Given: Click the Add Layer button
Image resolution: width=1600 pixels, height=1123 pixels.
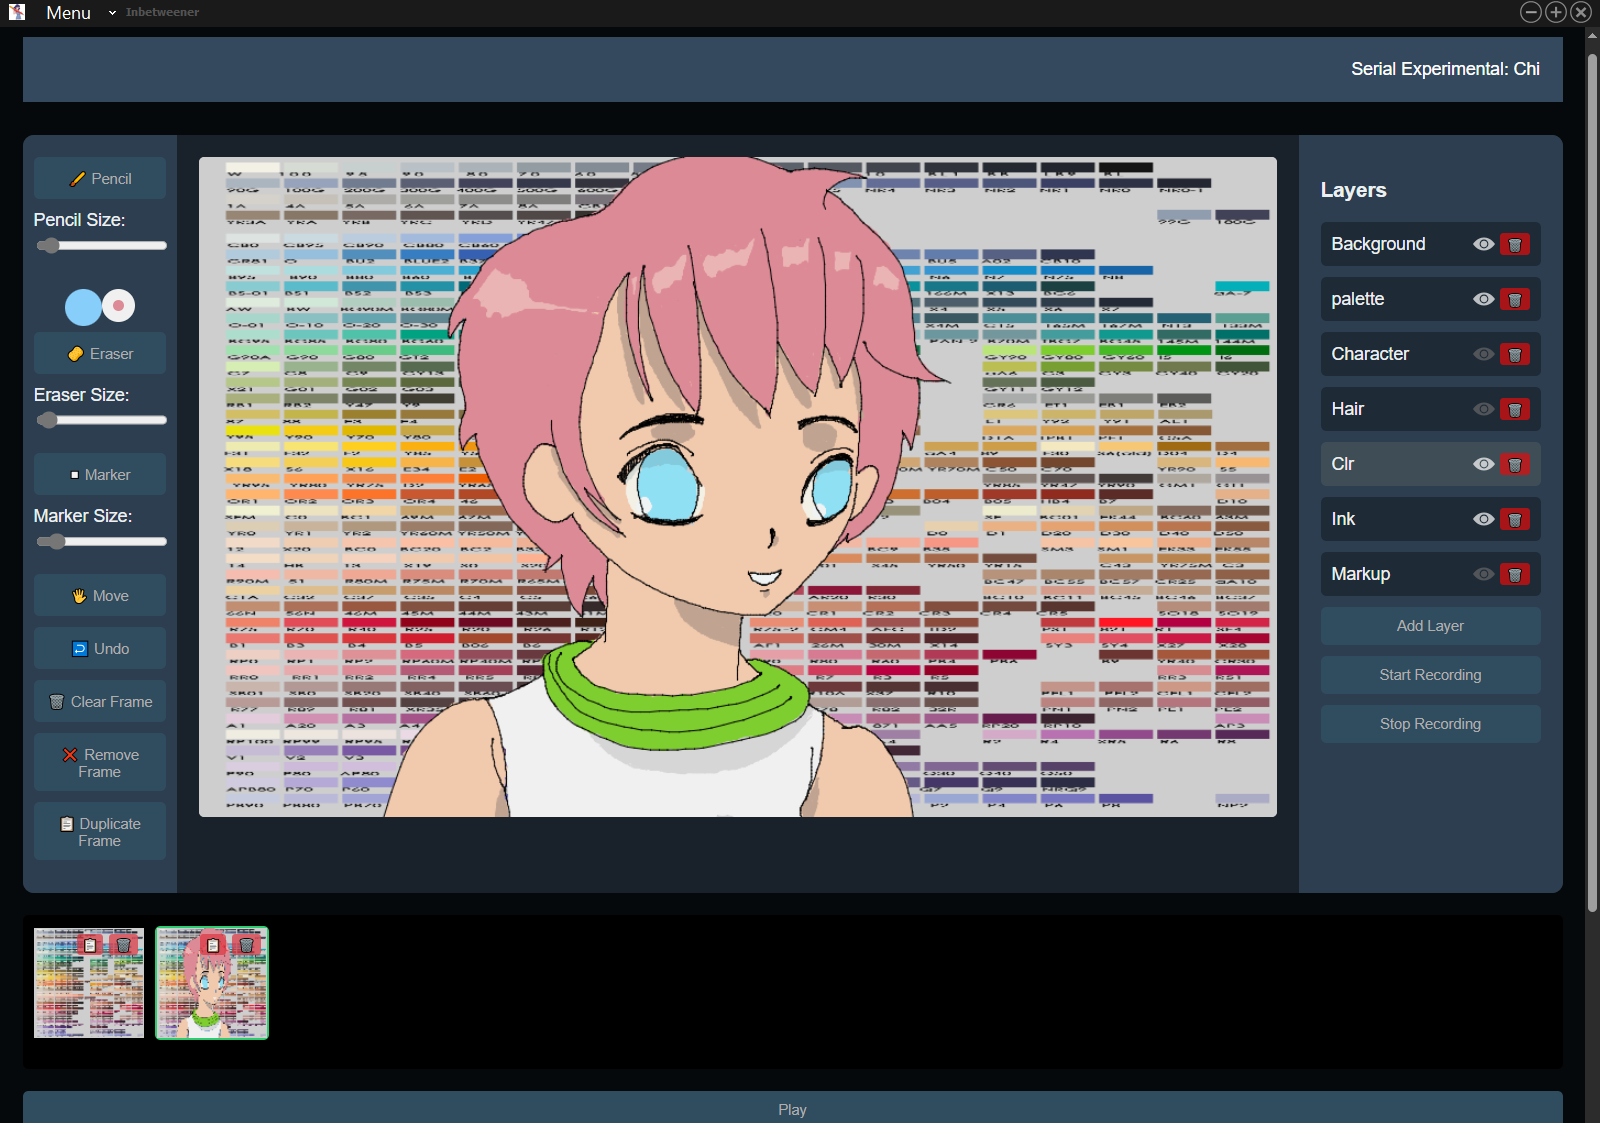Looking at the screenshot, I should pyautogui.click(x=1430, y=626).
